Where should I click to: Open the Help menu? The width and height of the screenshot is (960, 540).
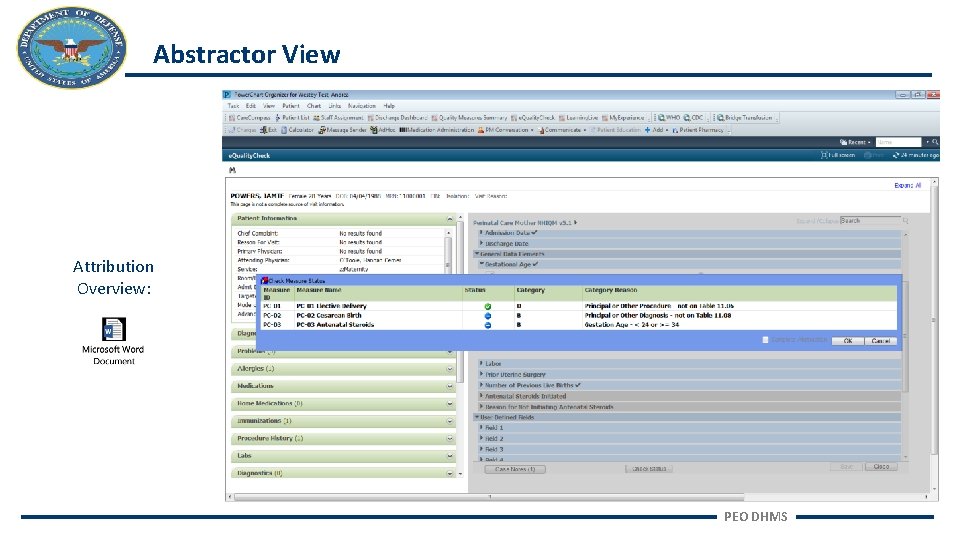click(389, 106)
